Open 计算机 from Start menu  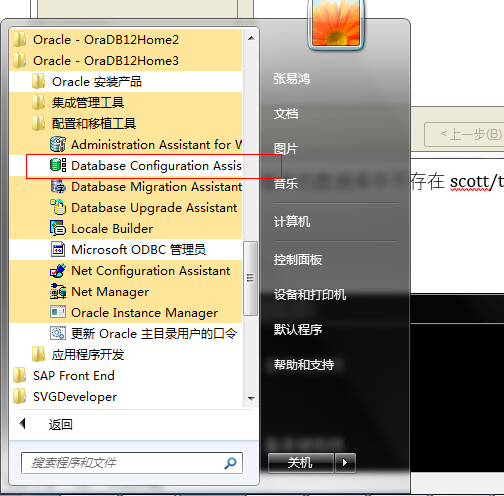[x=292, y=222]
